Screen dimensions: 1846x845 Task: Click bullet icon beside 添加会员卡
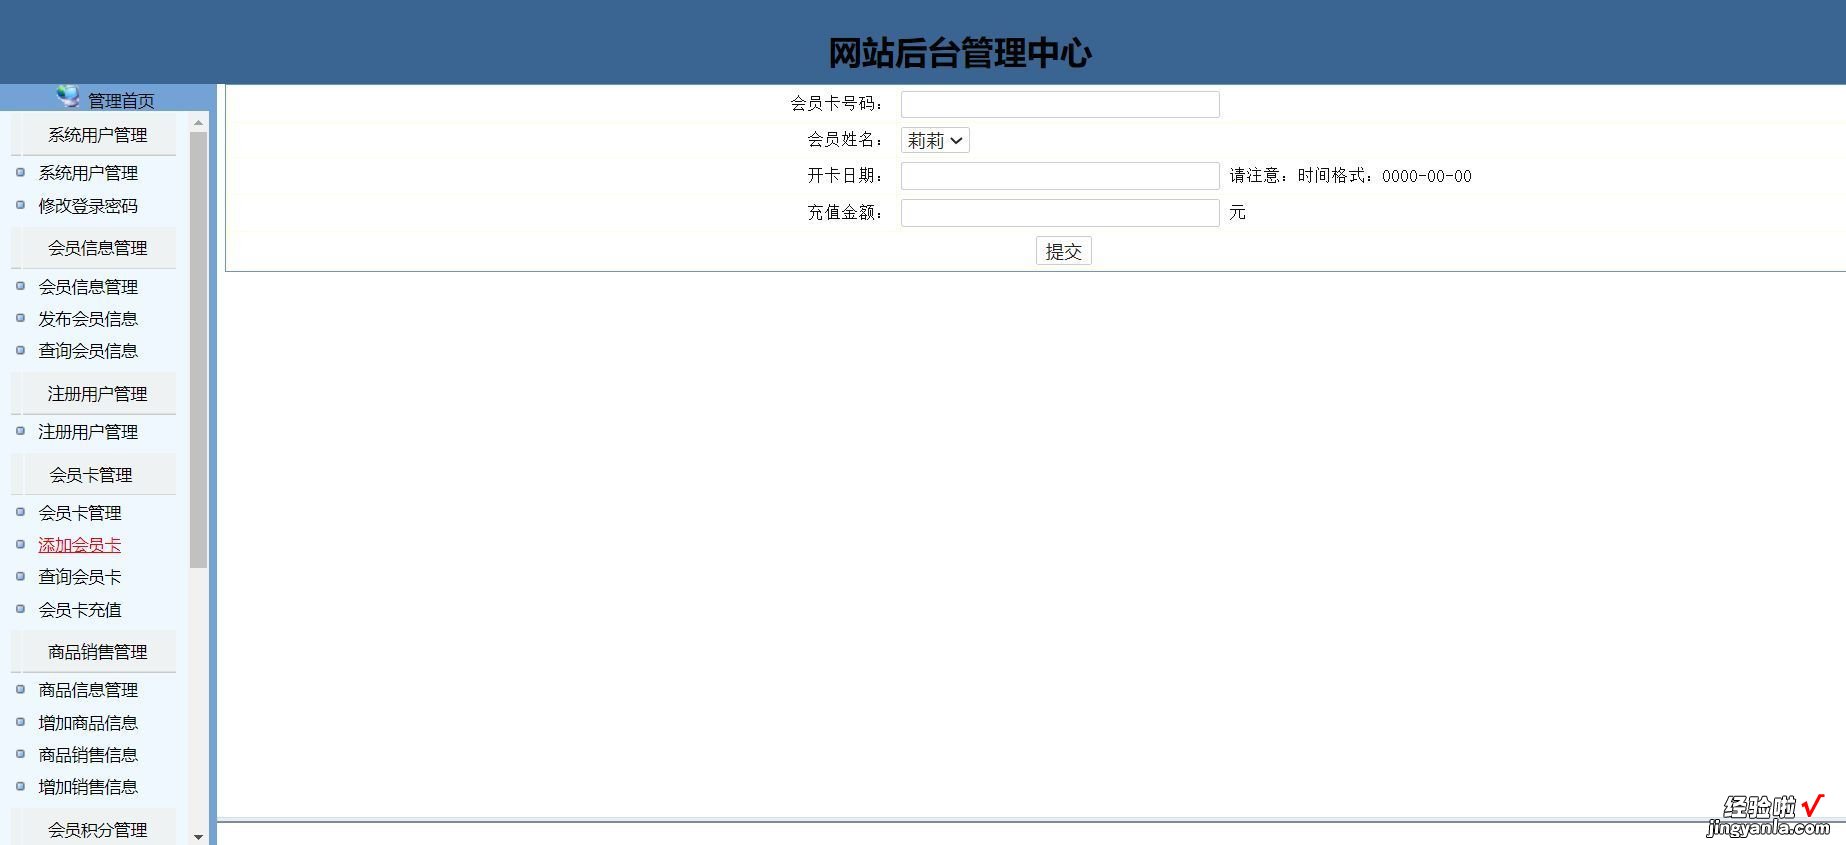[x=20, y=544]
